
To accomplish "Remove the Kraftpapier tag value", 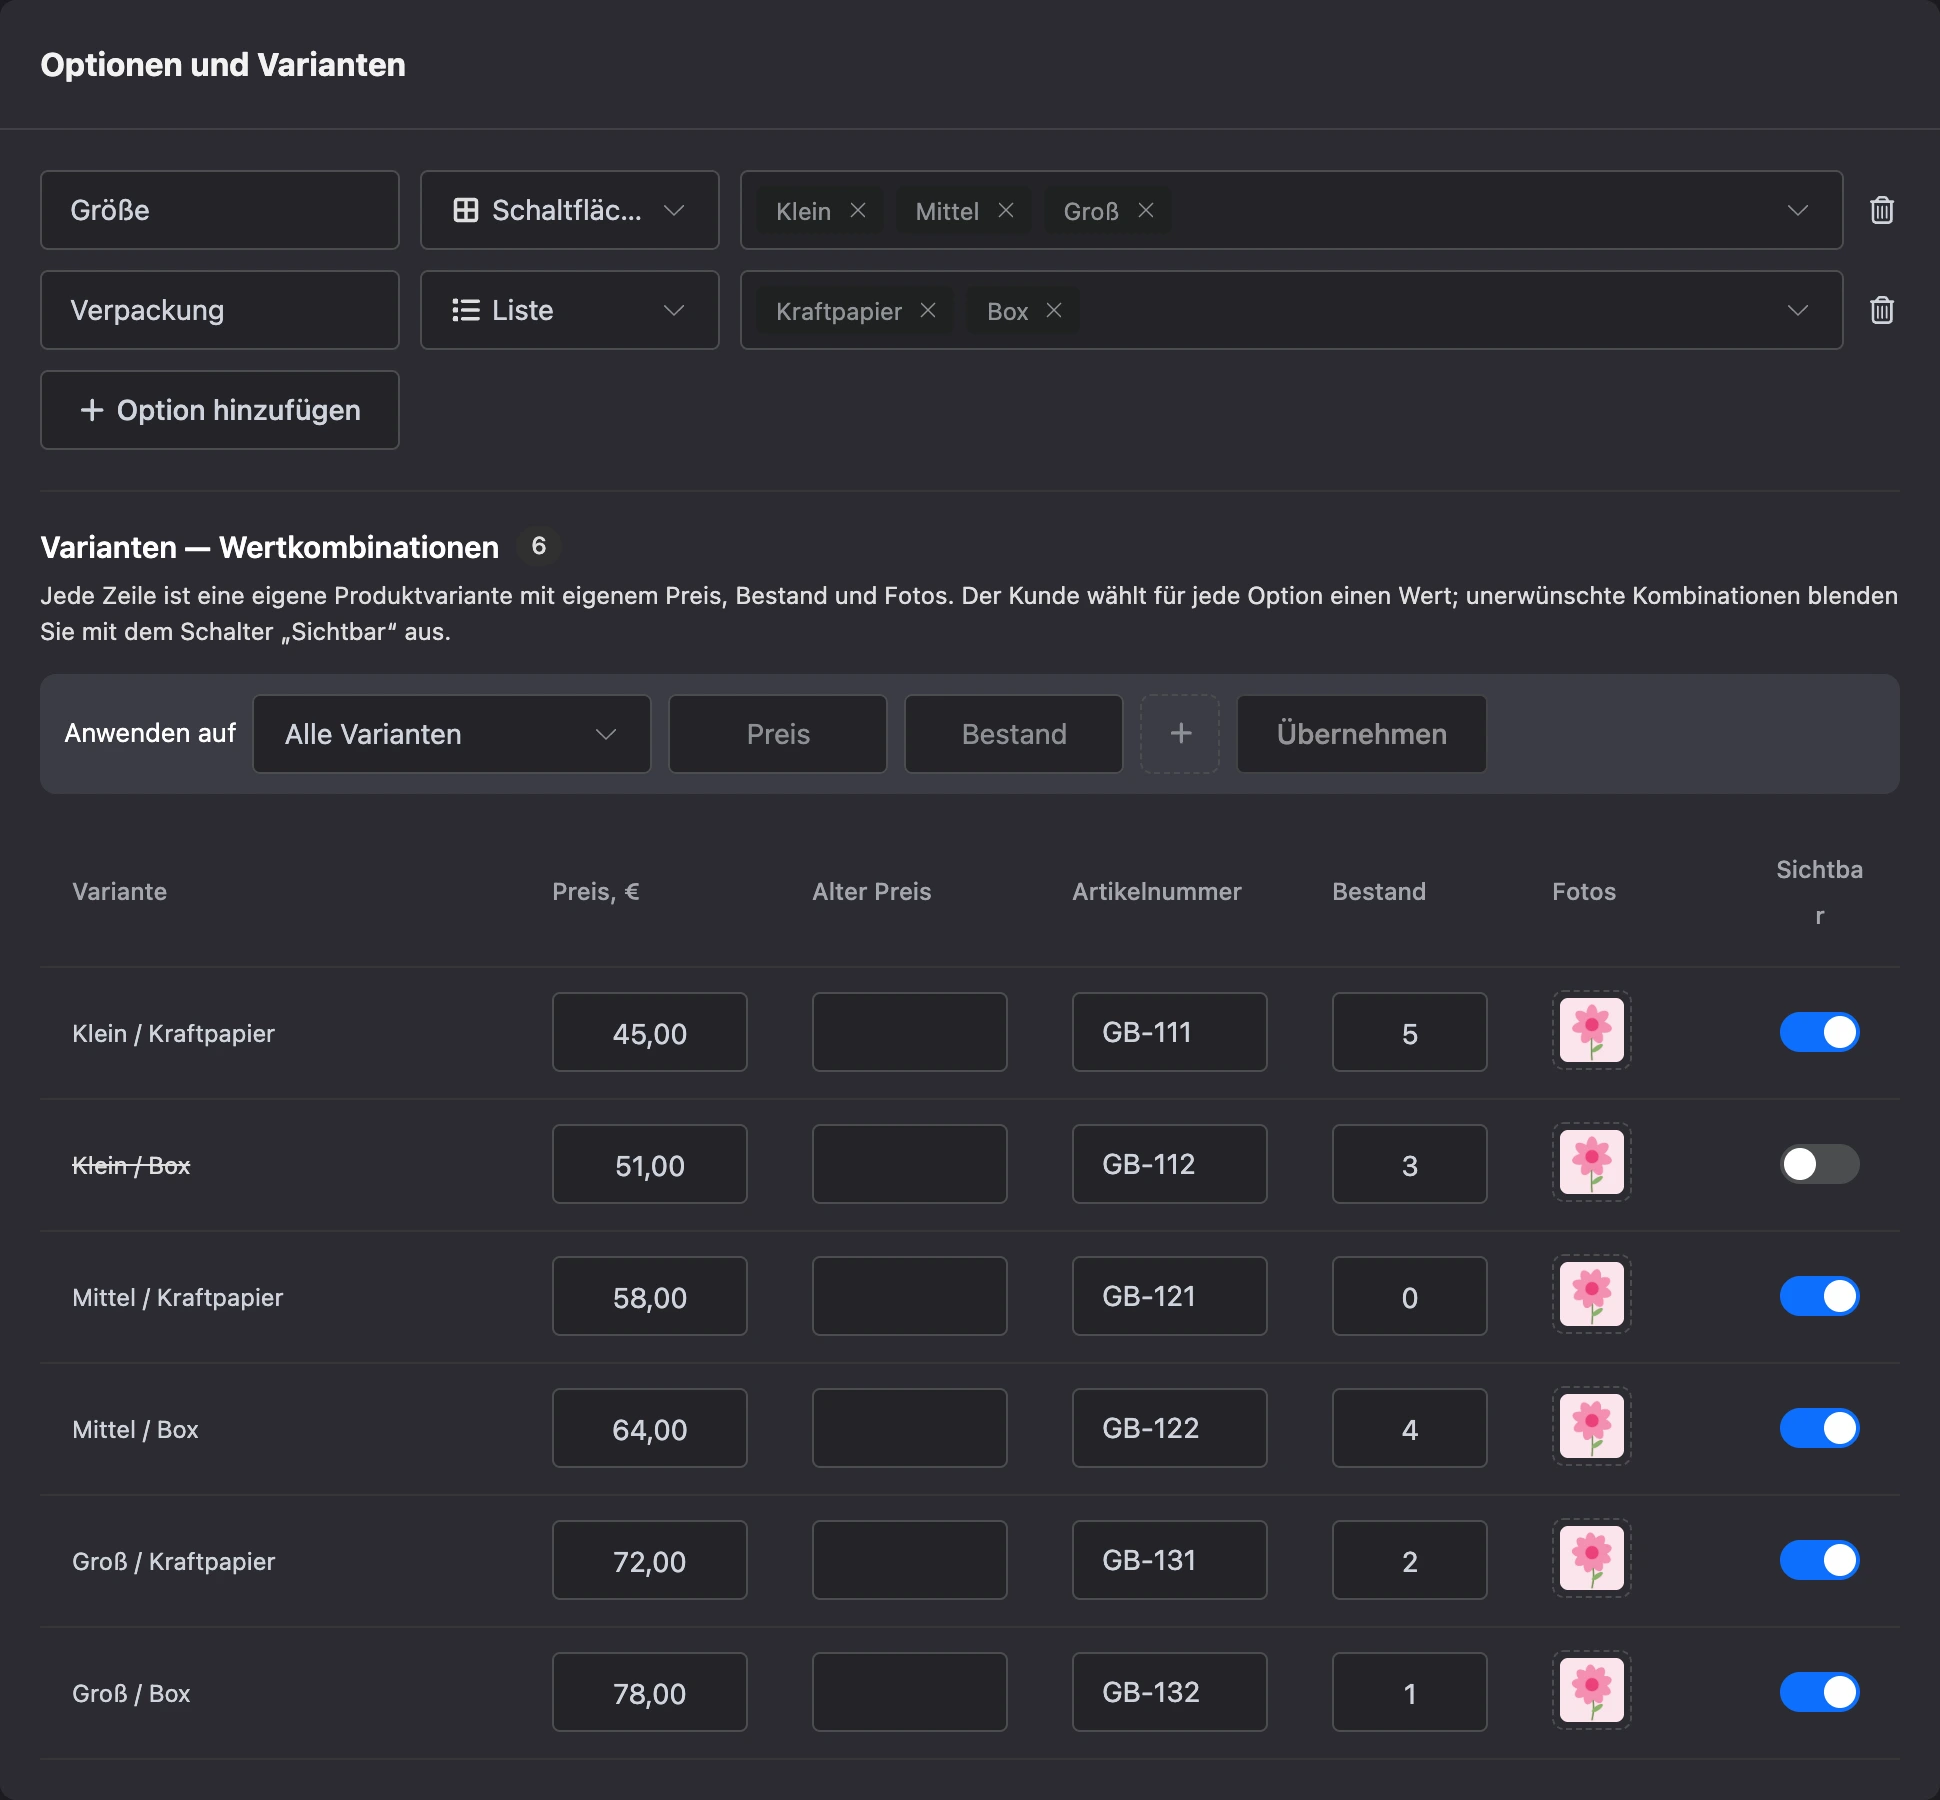I will click(x=928, y=311).
